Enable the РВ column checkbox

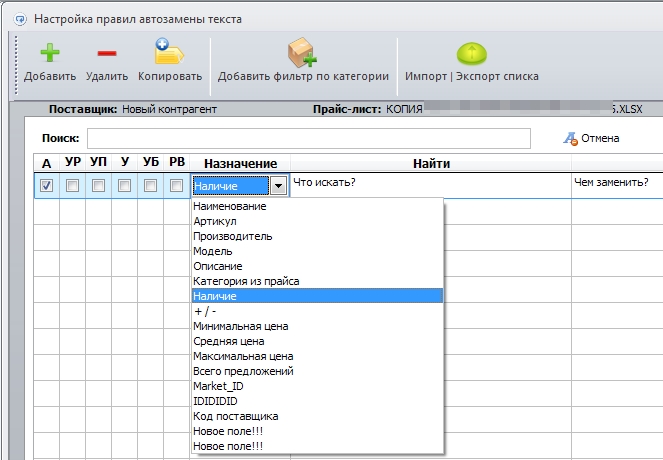176,185
